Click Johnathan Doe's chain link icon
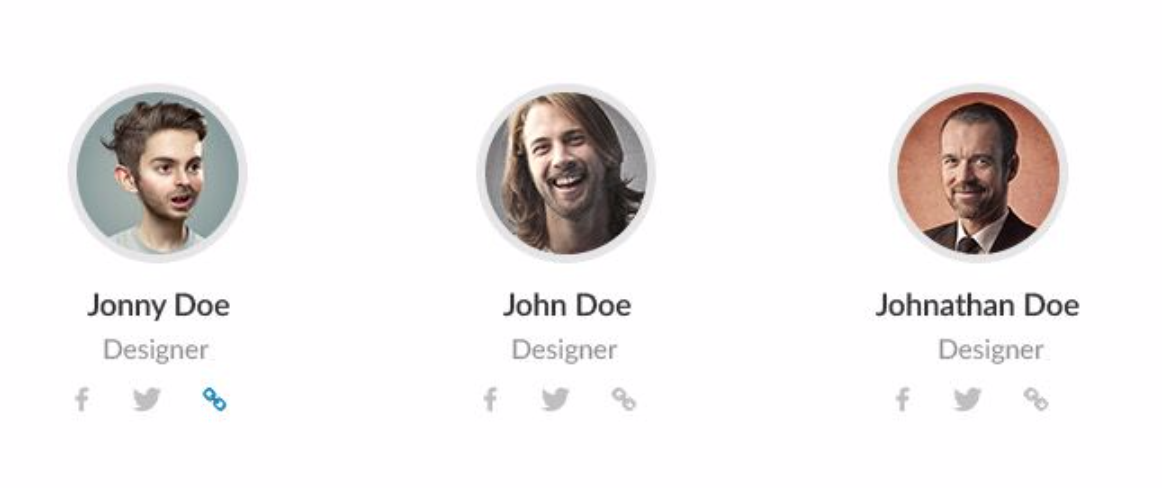Screen dimensions: 1162x488 [x=1036, y=400]
